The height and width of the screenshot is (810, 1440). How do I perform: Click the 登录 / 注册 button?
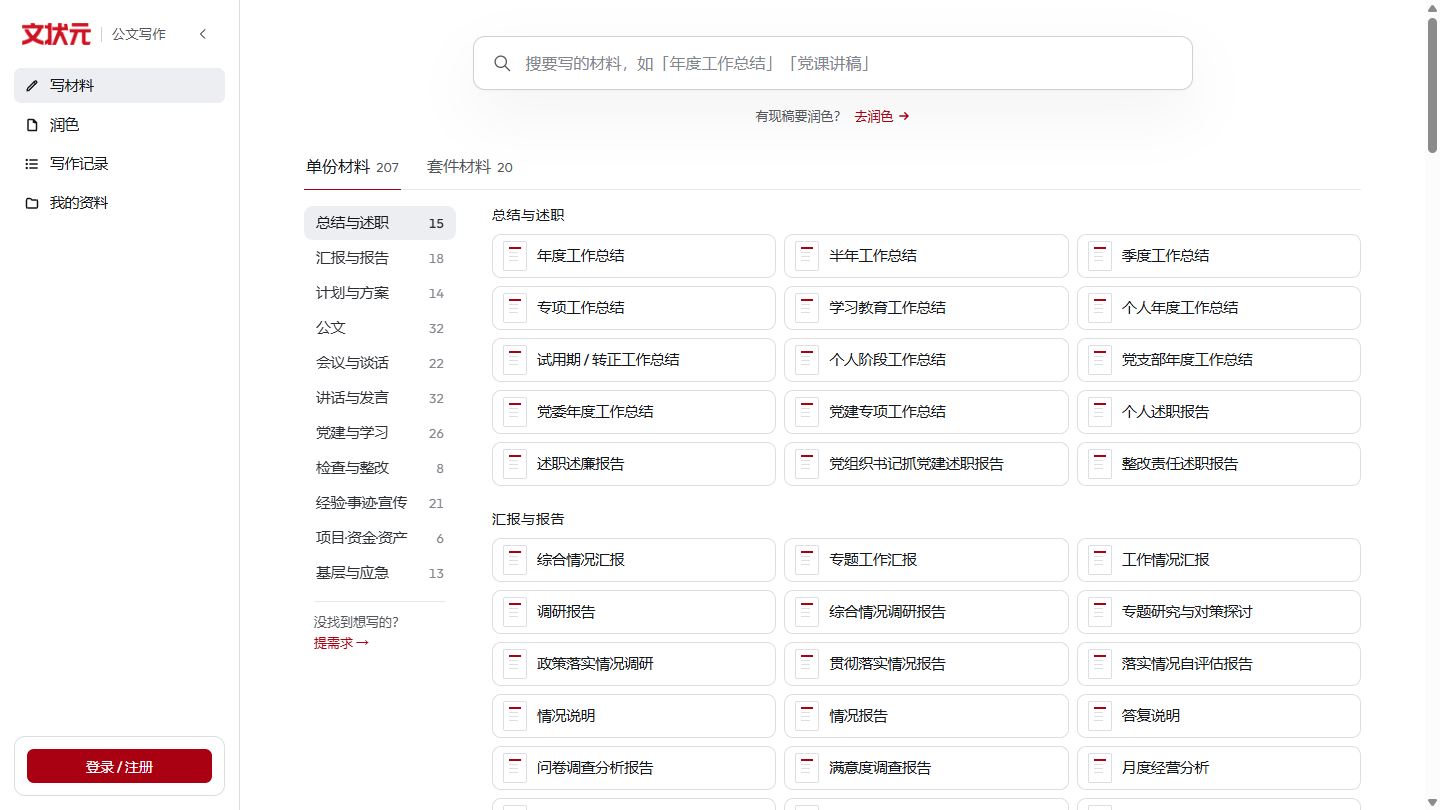pyautogui.click(x=119, y=766)
